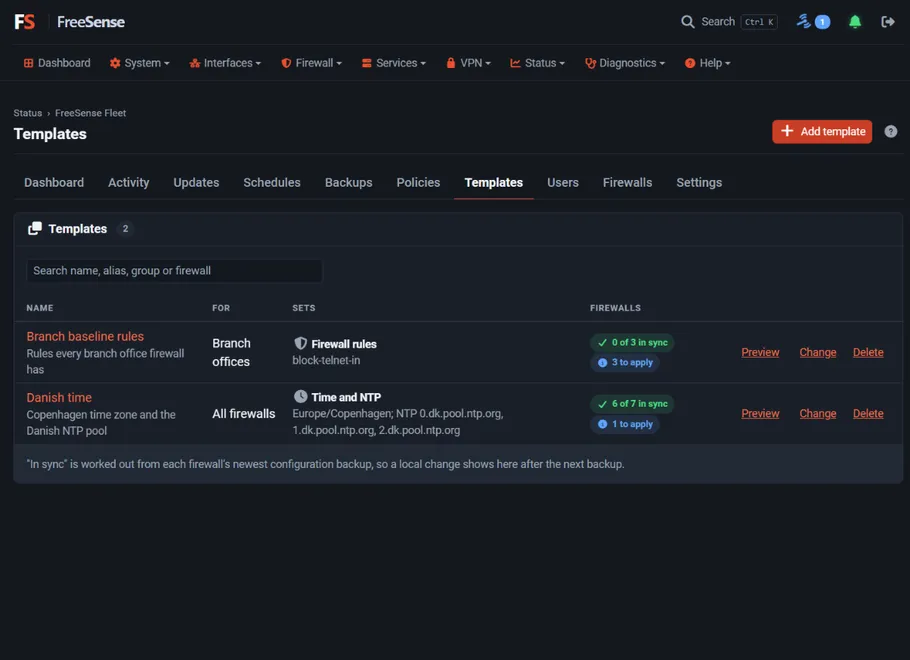The height and width of the screenshot is (660, 910).
Task: Click the Firewall rules shield icon
Action: [x=300, y=343]
